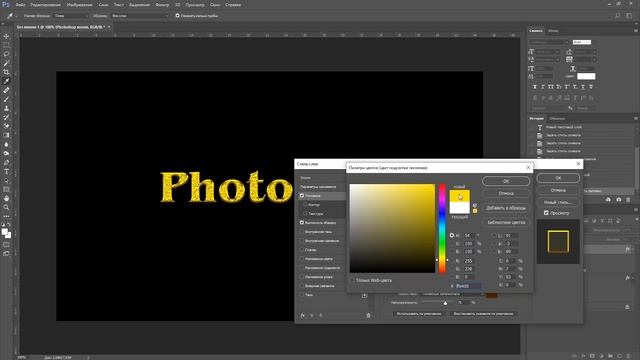The width and height of the screenshot is (640, 360).
Task: Switch to the Абзац tab
Action: (553, 31)
